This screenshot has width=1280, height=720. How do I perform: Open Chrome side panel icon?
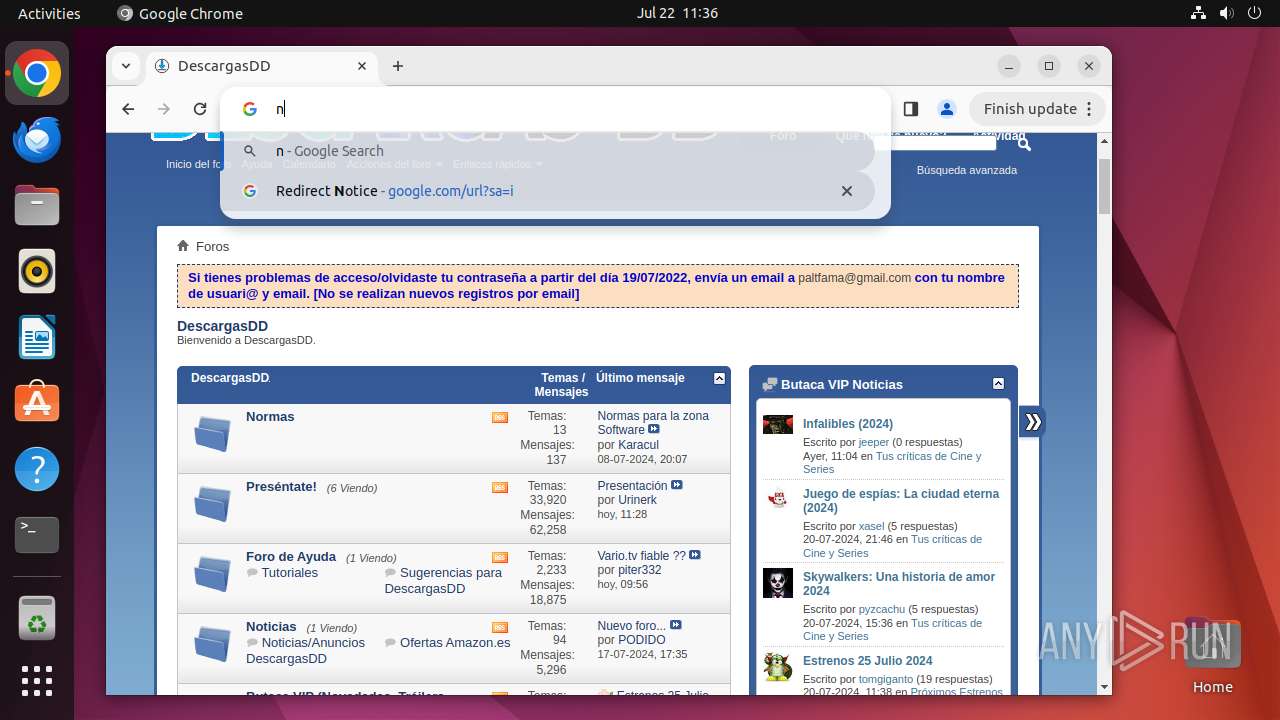click(x=911, y=109)
